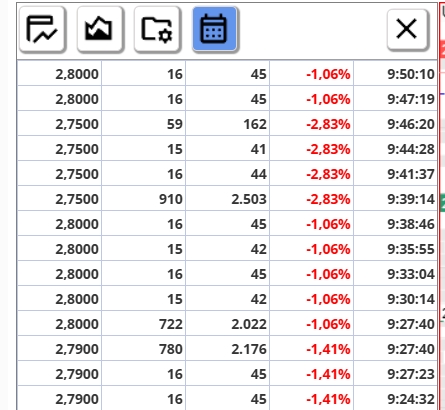Screen dimensions: 445x410
Task: Select price 2,7500 in the 9:39:14 row
Action: [x=77, y=199]
